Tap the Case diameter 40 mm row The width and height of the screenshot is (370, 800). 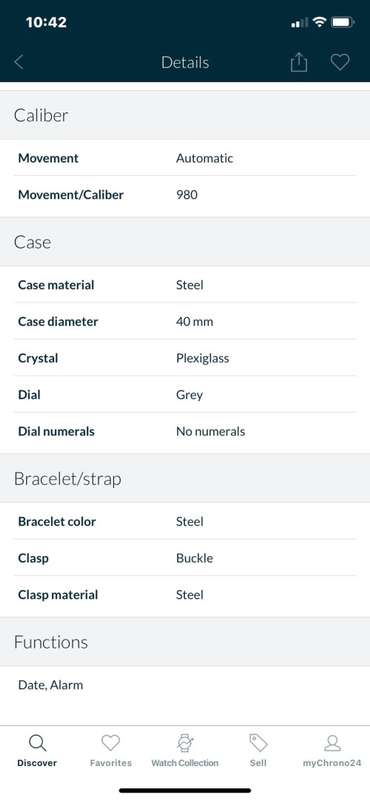pos(185,321)
